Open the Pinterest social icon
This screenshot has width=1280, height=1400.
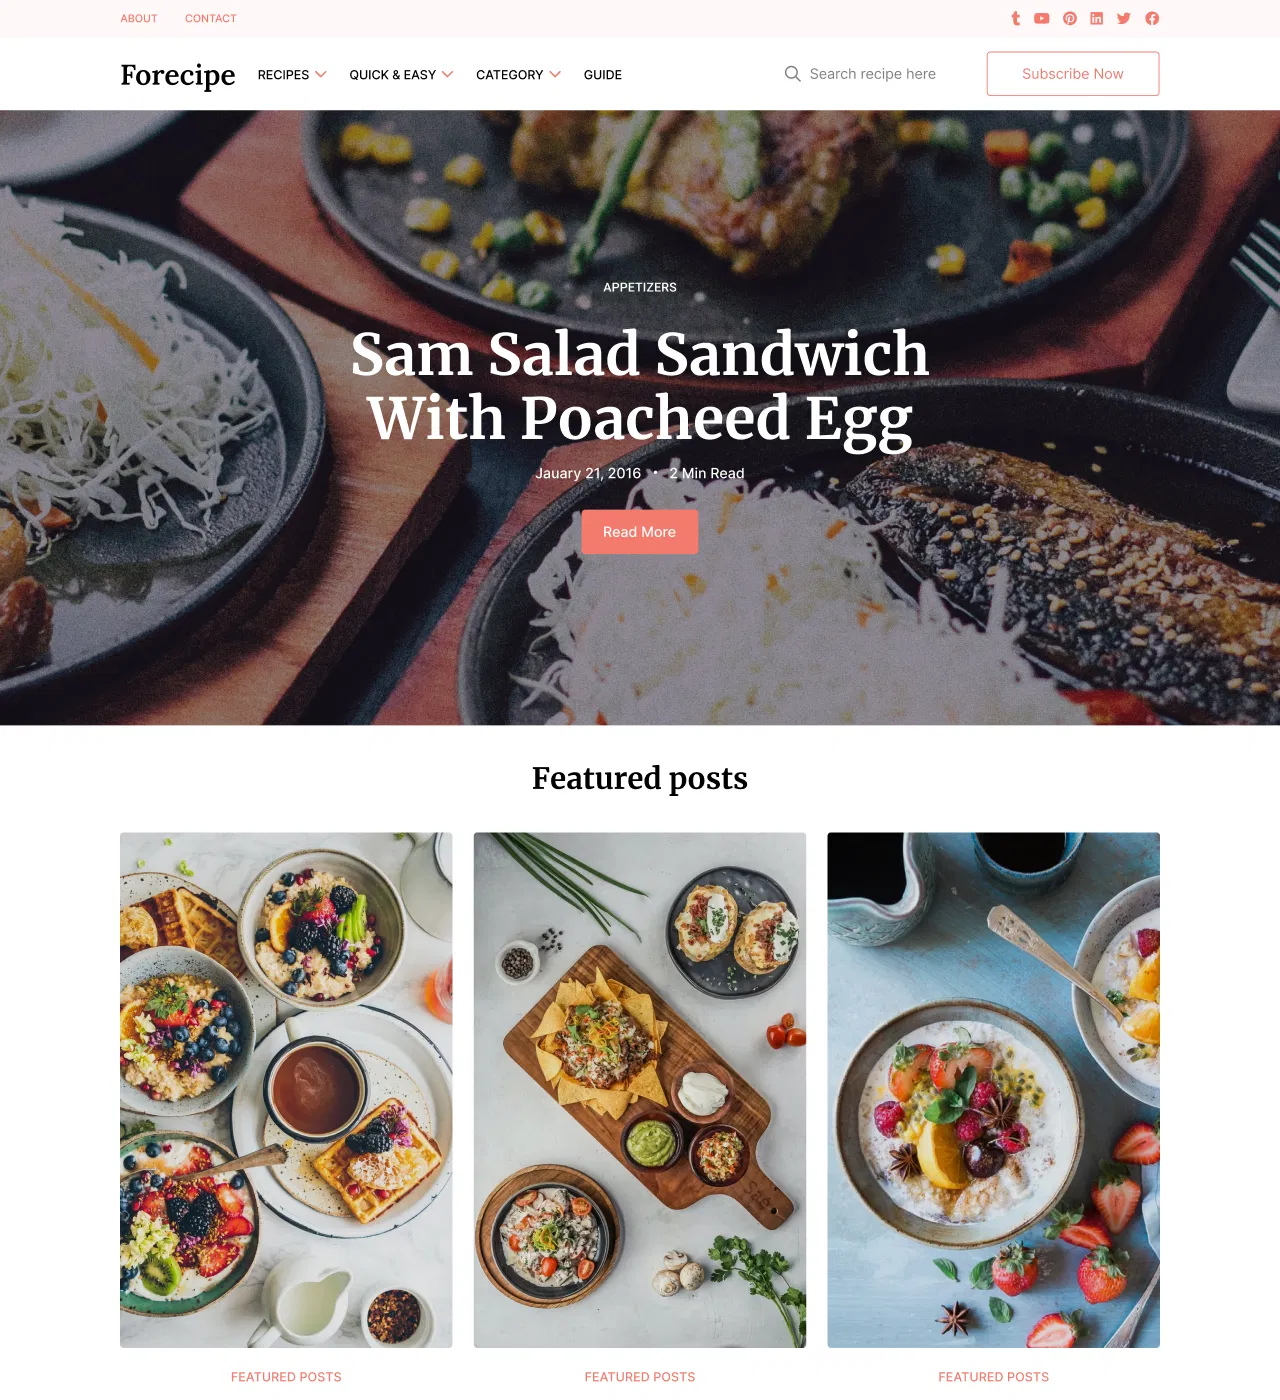(x=1070, y=18)
